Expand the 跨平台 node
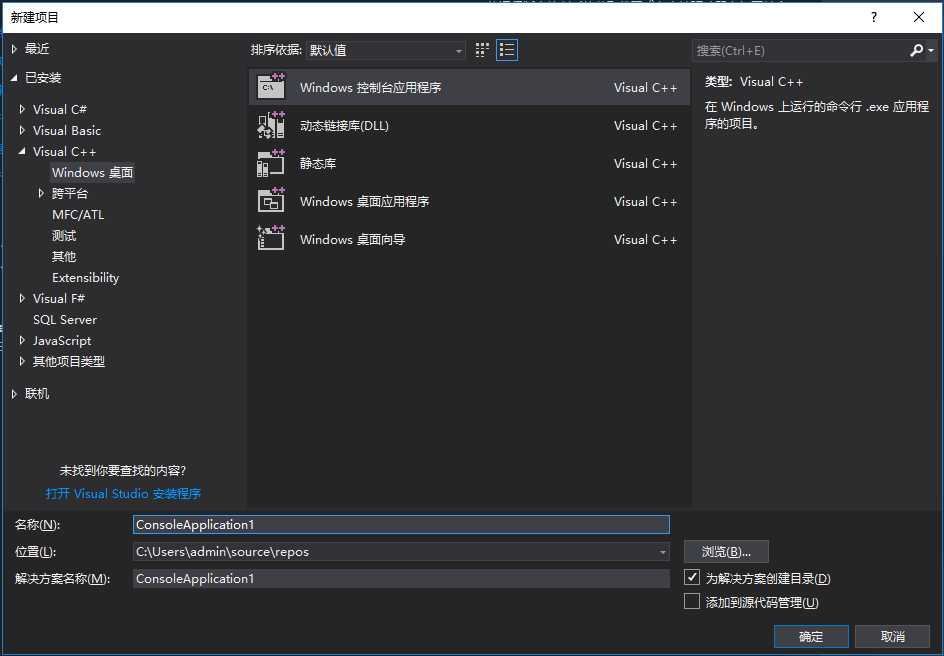 [41, 193]
